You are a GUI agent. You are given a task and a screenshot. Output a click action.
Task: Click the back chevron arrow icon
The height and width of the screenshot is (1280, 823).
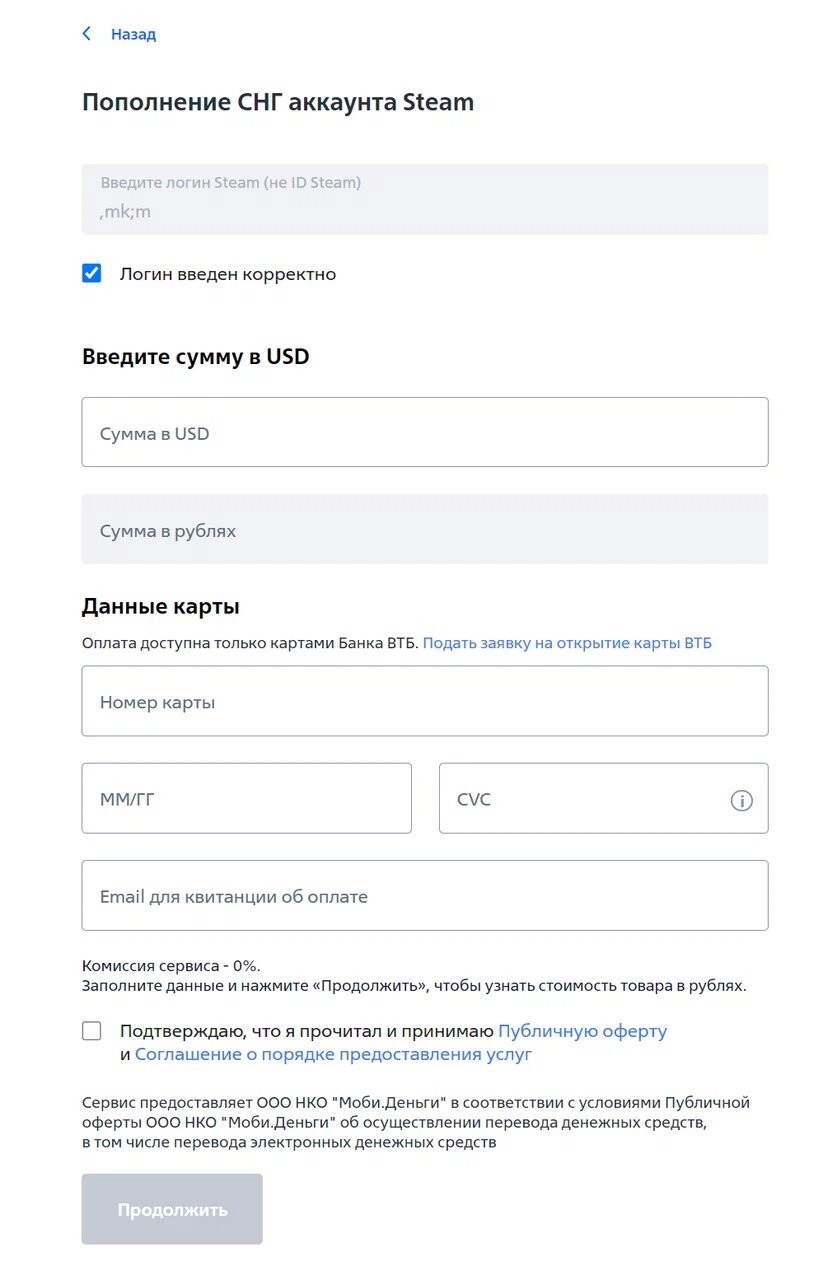point(87,34)
